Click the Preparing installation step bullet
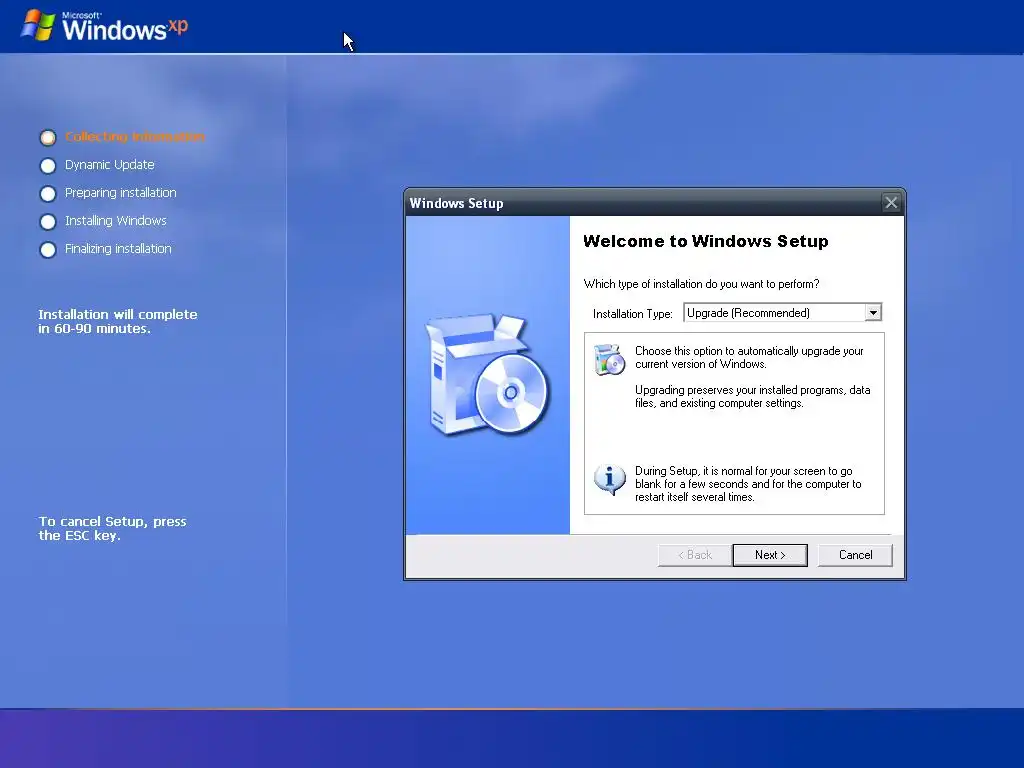1024x768 pixels. pyautogui.click(x=48, y=193)
